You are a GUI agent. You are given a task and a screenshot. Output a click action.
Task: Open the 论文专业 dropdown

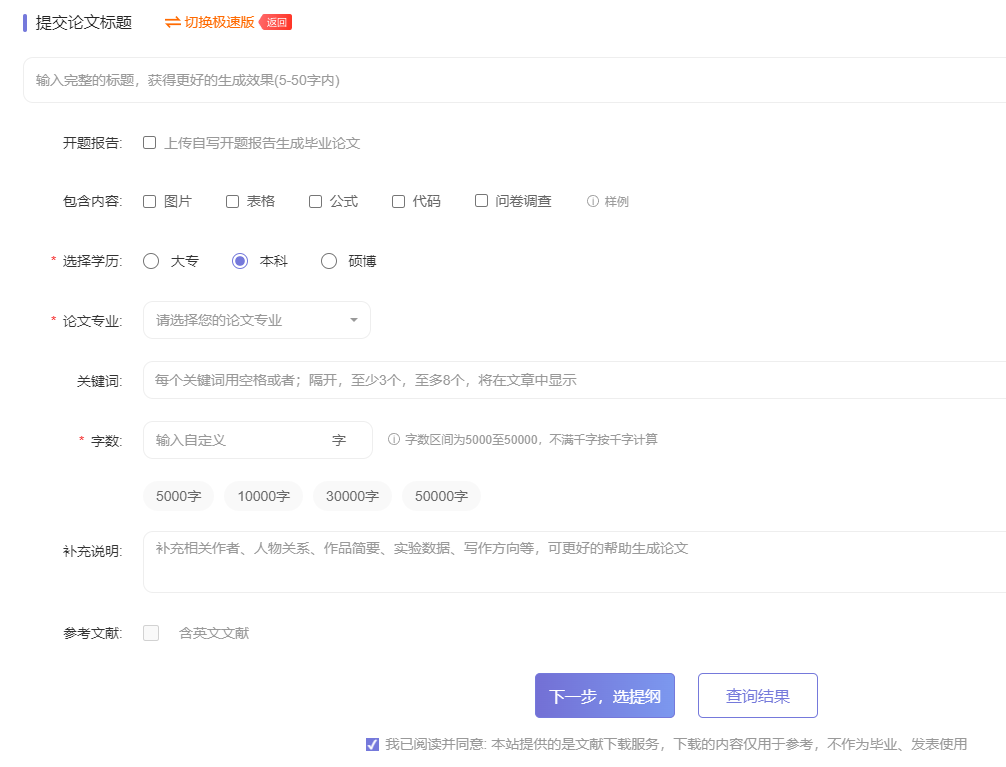coord(255,320)
